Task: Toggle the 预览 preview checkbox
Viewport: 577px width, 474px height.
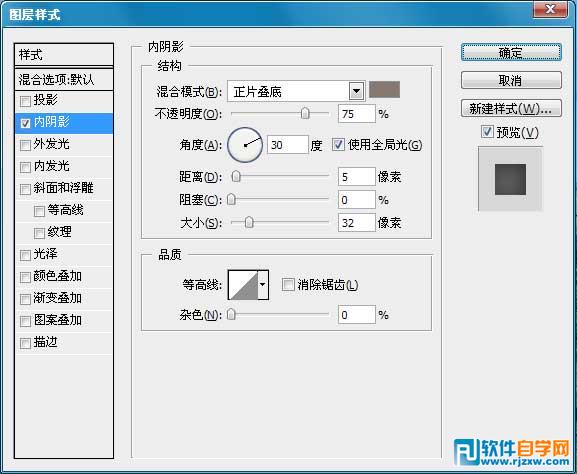Action: [487, 132]
